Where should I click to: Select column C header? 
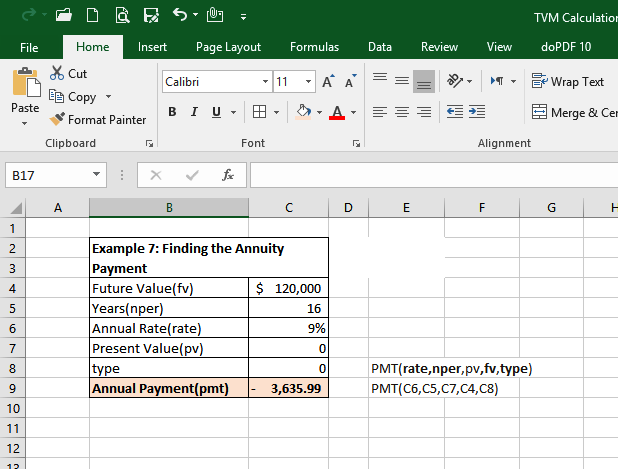click(x=289, y=207)
